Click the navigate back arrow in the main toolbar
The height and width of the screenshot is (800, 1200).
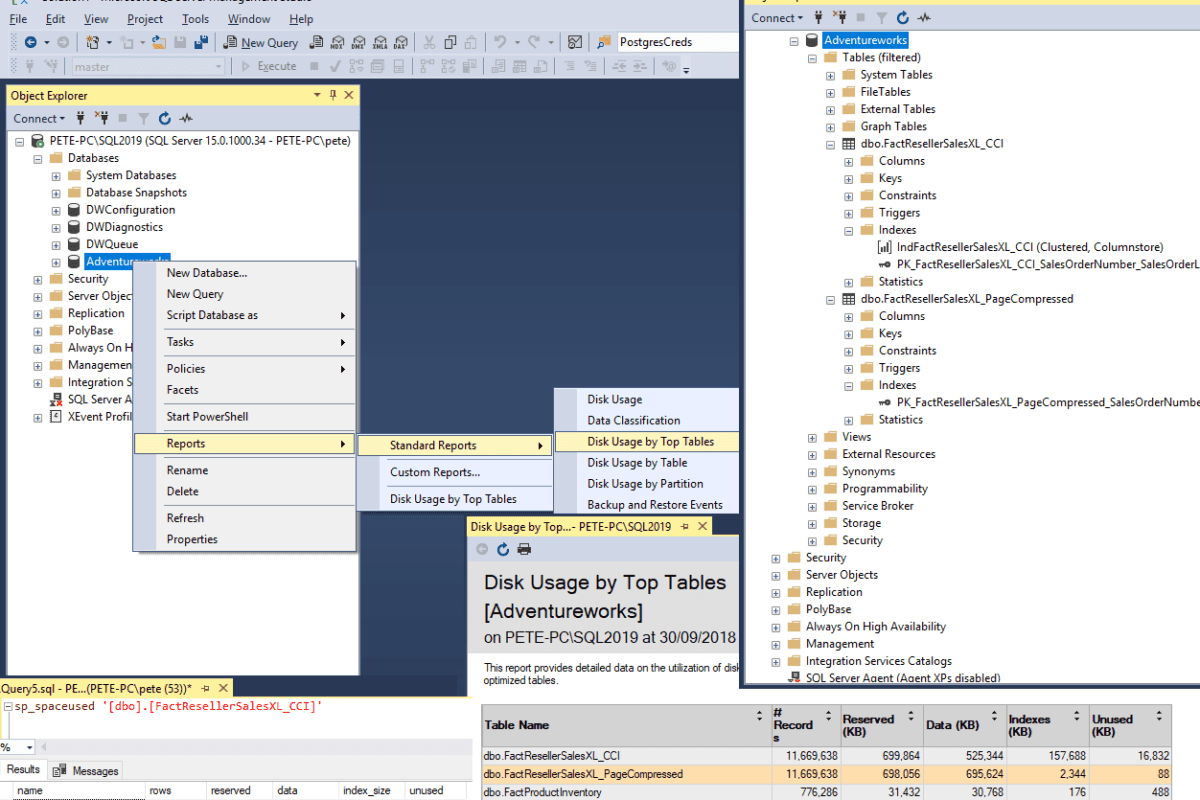(30, 42)
